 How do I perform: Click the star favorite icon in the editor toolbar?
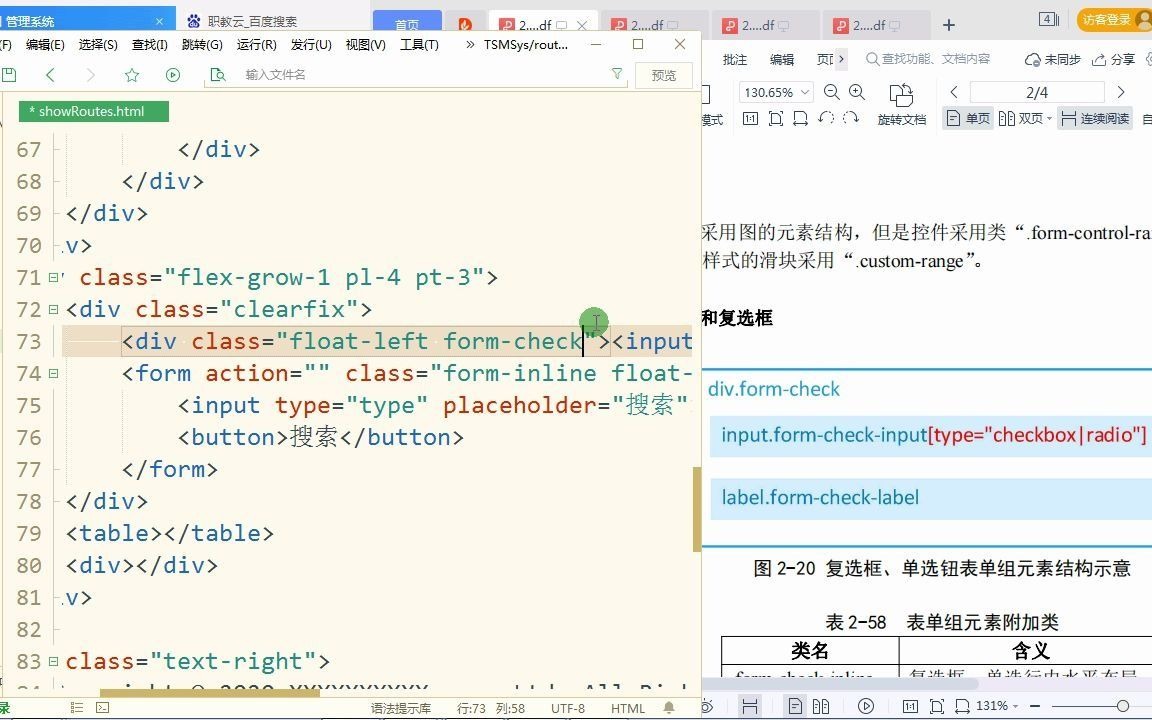(x=132, y=74)
